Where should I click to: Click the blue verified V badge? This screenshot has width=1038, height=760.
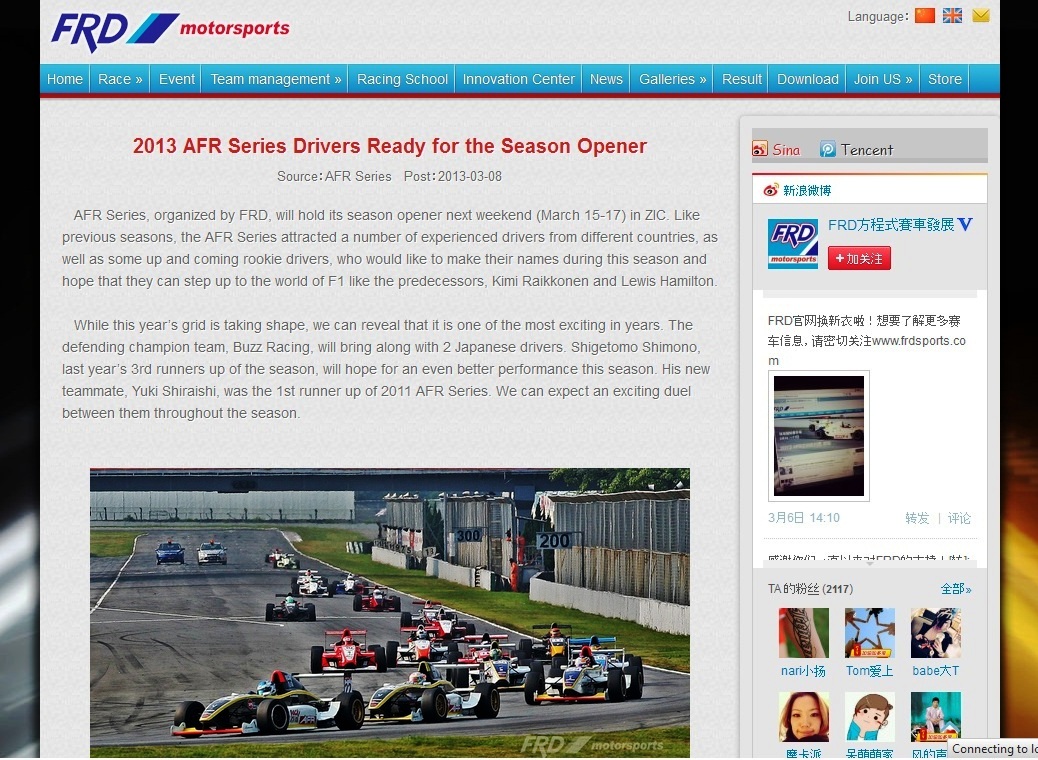(965, 225)
